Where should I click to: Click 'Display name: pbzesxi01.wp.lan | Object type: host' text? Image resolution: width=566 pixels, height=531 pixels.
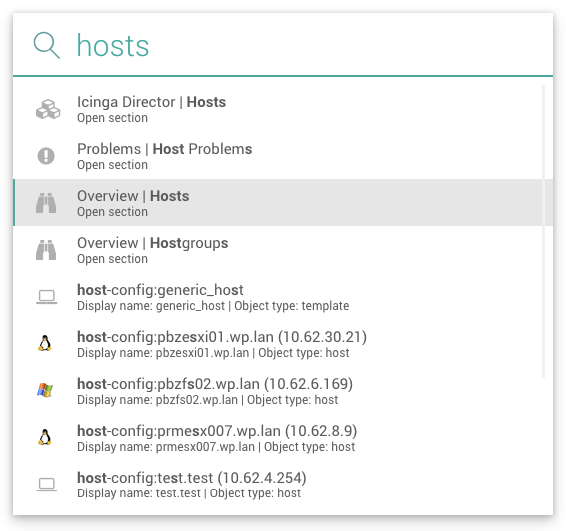[213, 353]
